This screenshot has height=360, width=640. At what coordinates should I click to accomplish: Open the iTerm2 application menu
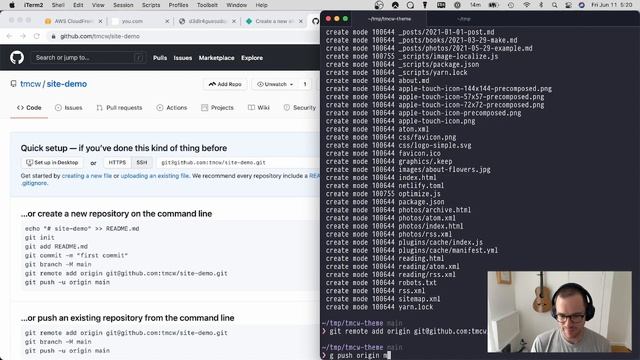pyautogui.click(x=33, y=5)
